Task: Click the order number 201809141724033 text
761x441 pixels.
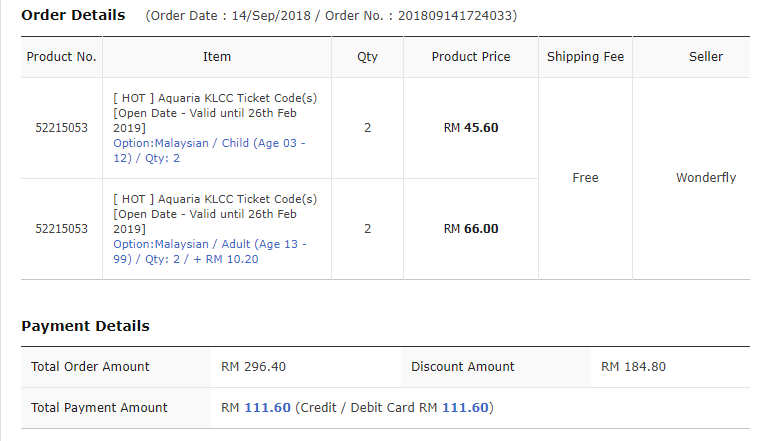Action: pyautogui.click(x=455, y=16)
